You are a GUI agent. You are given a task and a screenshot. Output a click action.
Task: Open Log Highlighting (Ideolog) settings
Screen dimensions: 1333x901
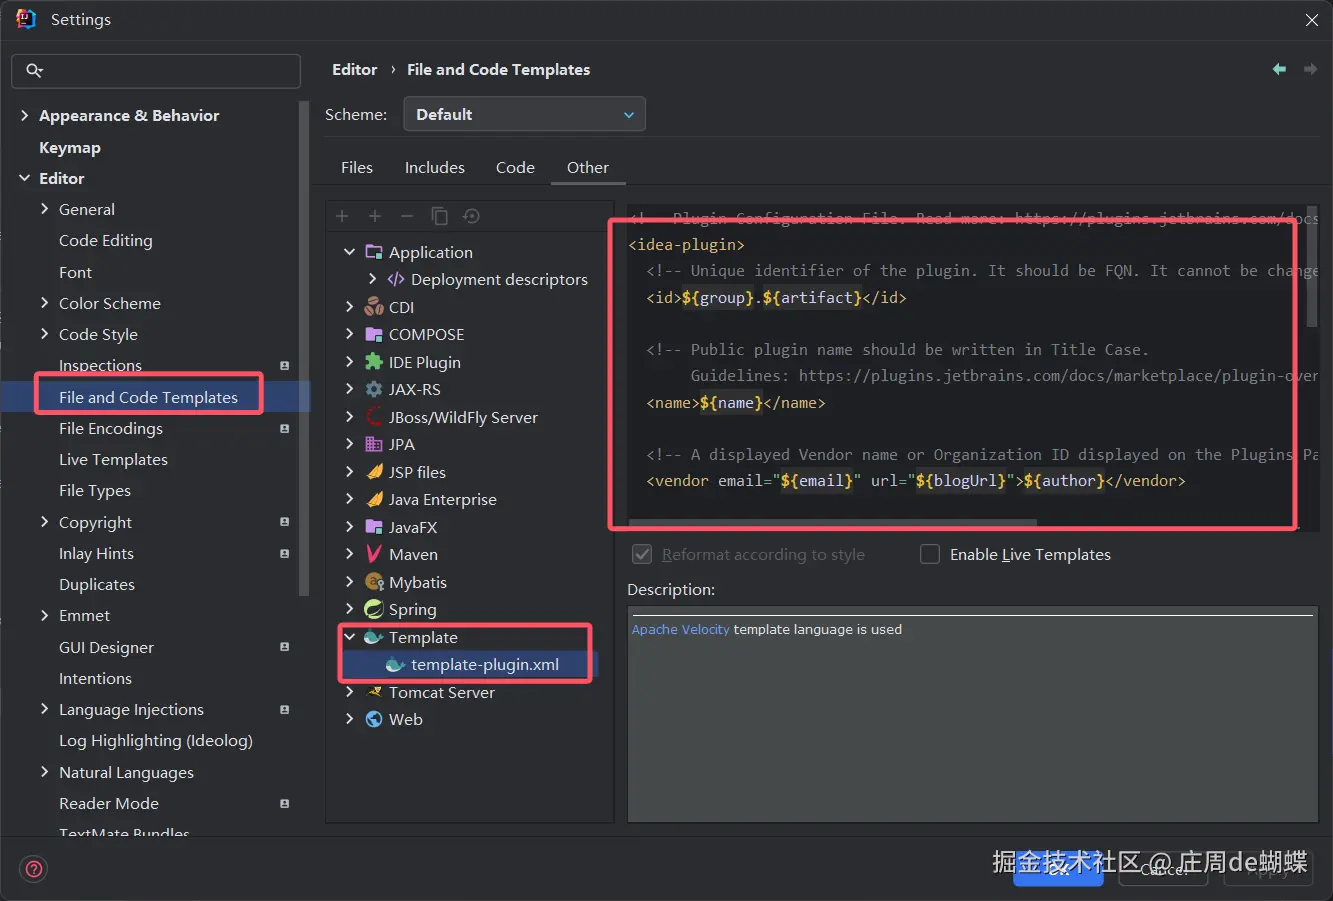[x=156, y=740]
